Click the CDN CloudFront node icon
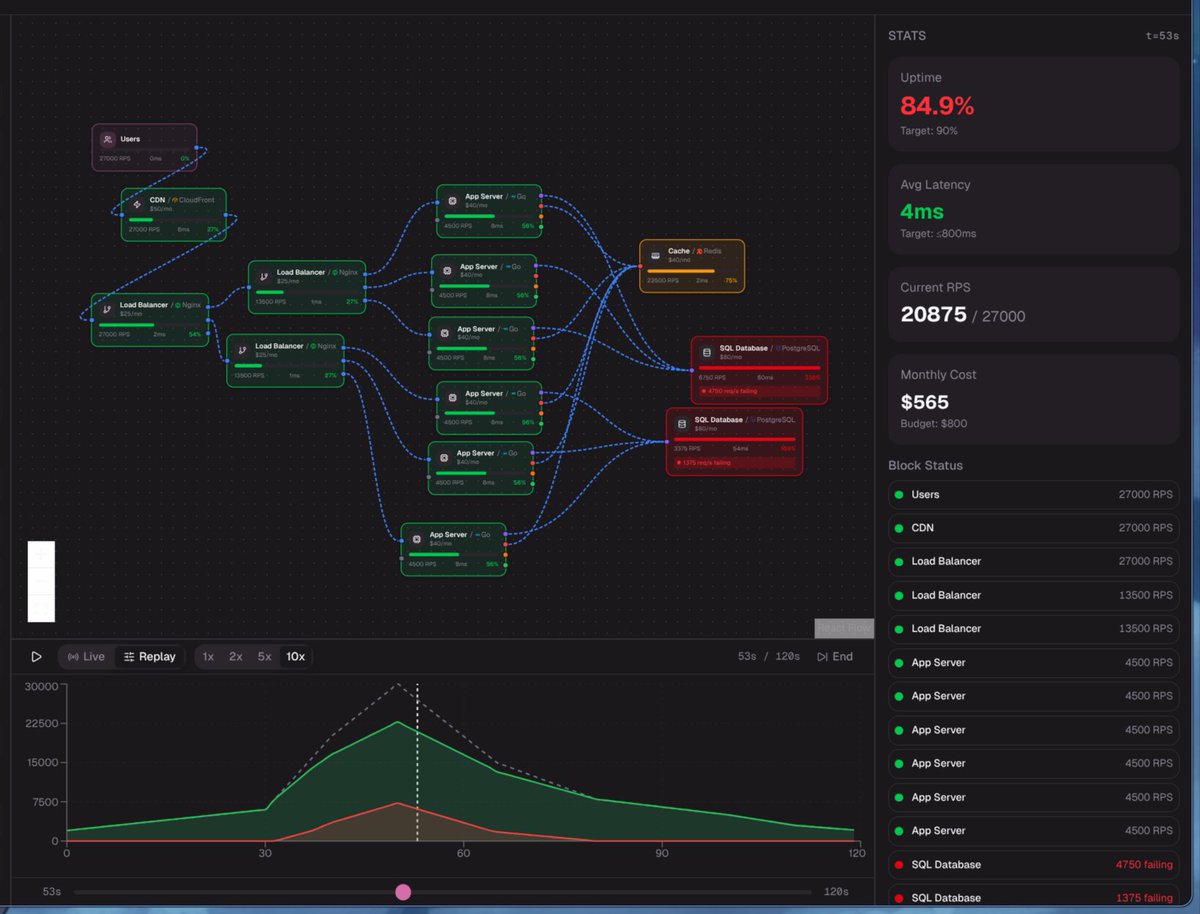The height and width of the screenshot is (914, 1200). pos(137,204)
